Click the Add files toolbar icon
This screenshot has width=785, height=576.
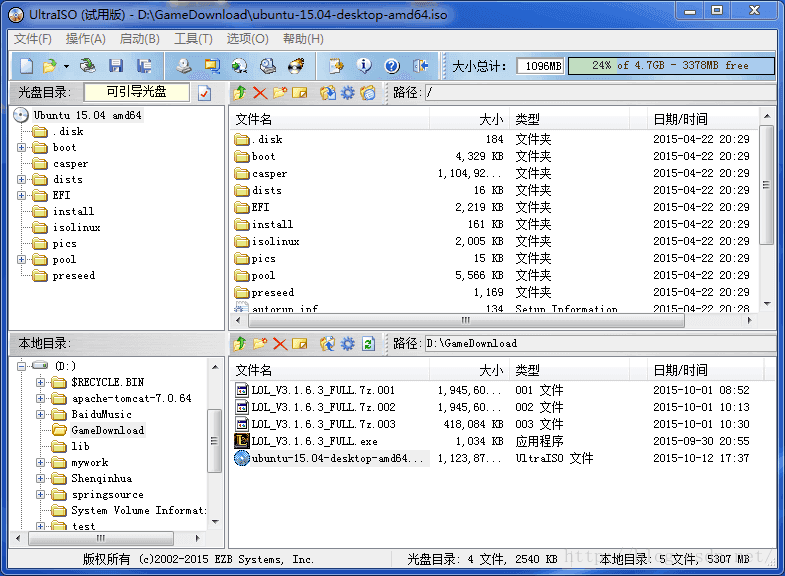(x=336, y=66)
